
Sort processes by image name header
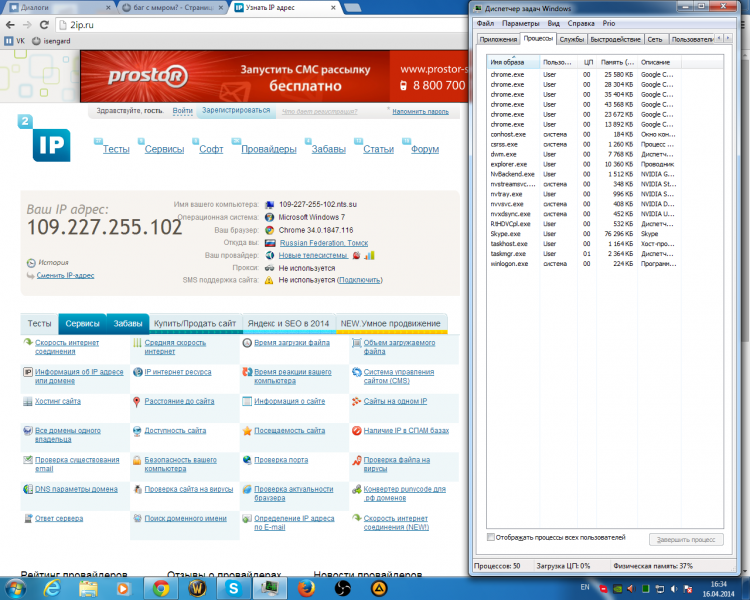(513, 62)
